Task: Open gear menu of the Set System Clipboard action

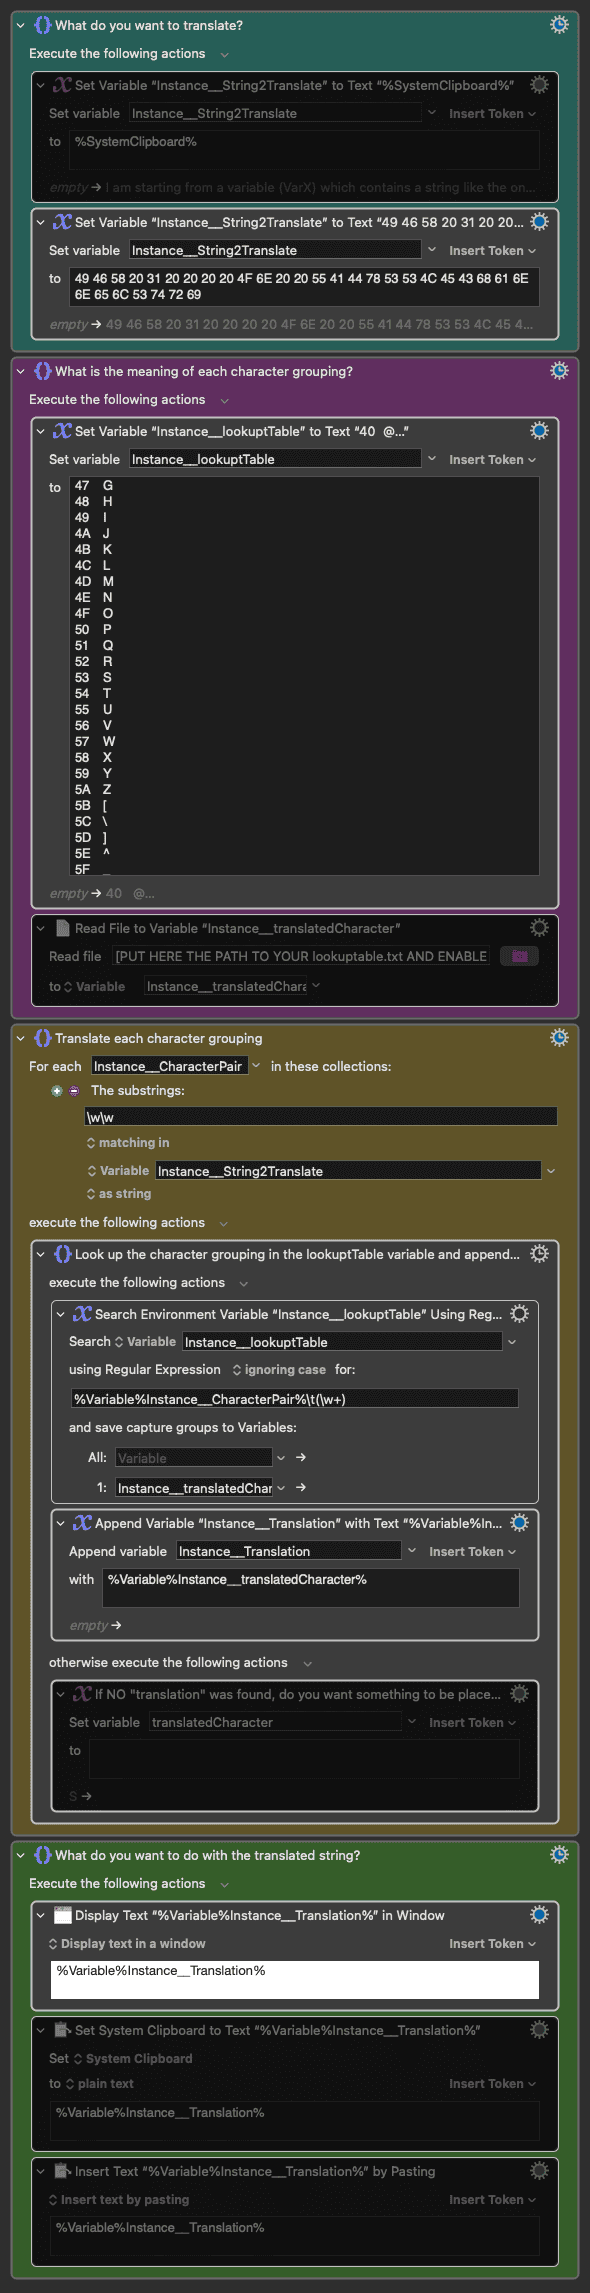Action: [x=539, y=2030]
